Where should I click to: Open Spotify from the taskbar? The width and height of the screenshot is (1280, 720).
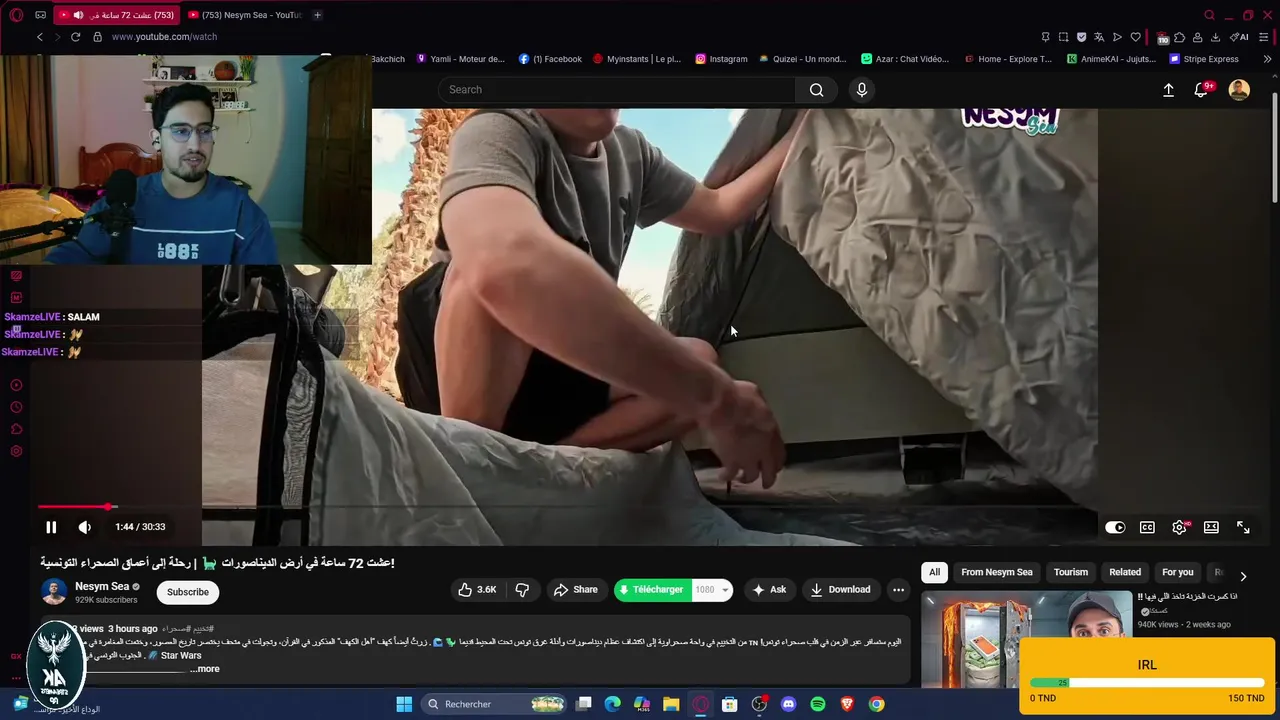(818, 704)
